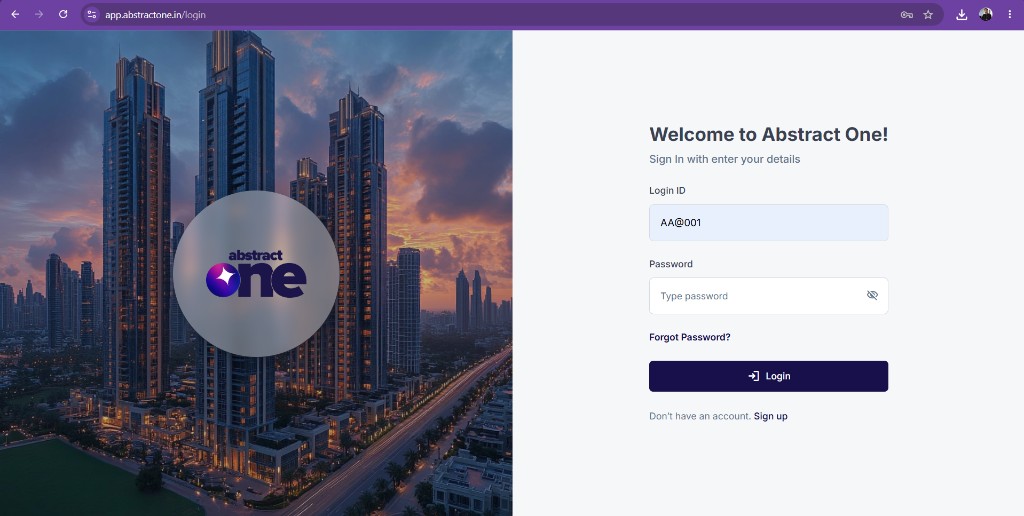Open the browser downloads icon
Screen dimensions: 1024x516
point(961,14)
